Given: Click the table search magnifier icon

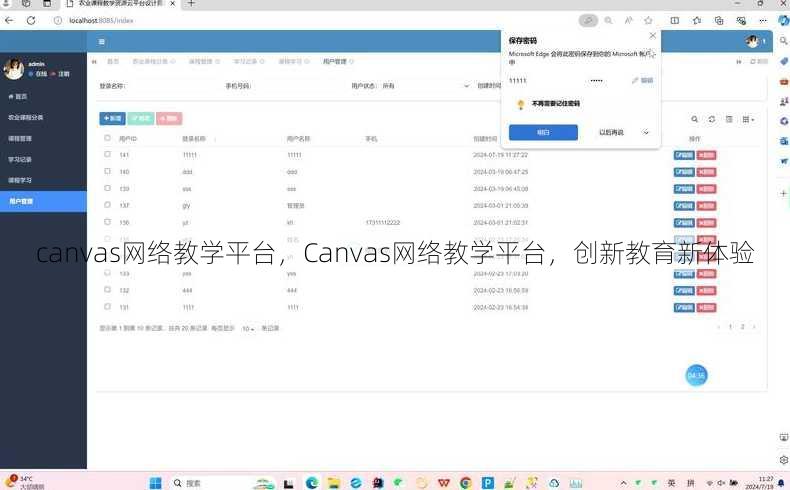Looking at the screenshot, I should 694,119.
